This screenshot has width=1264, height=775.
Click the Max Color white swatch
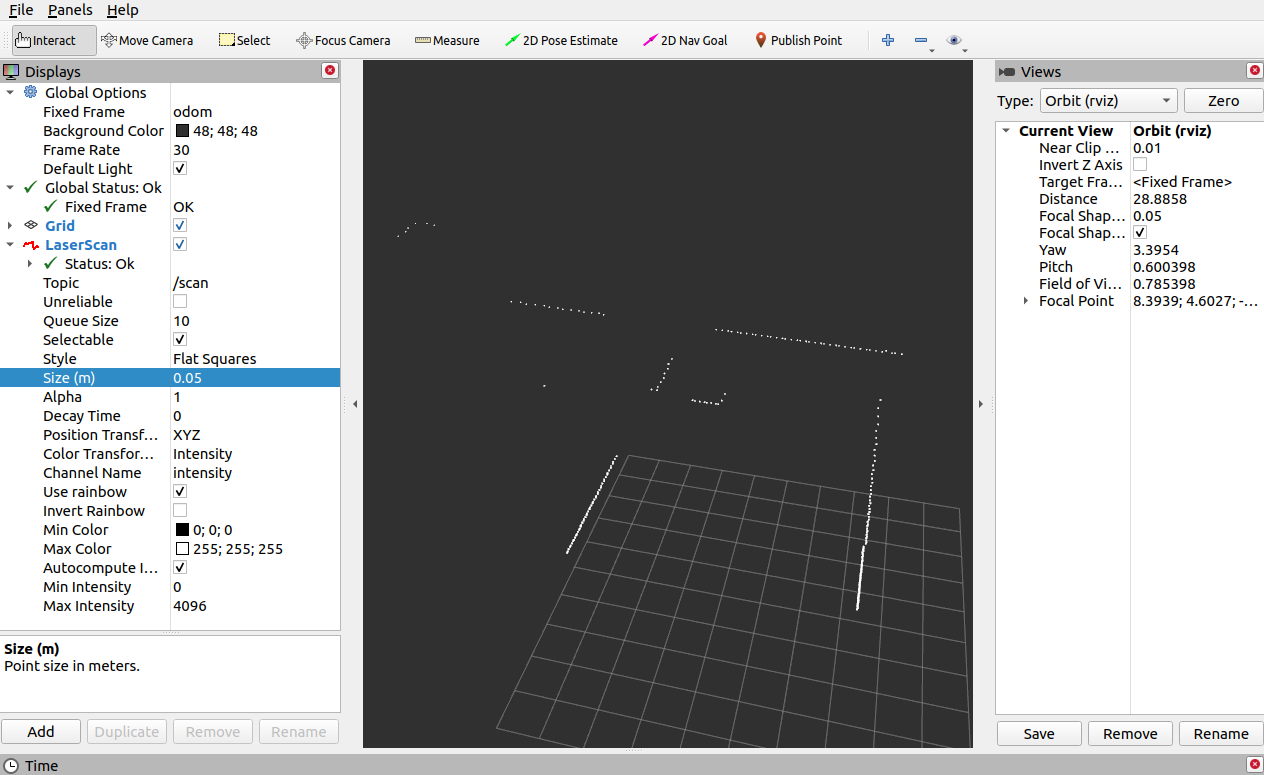coord(182,549)
